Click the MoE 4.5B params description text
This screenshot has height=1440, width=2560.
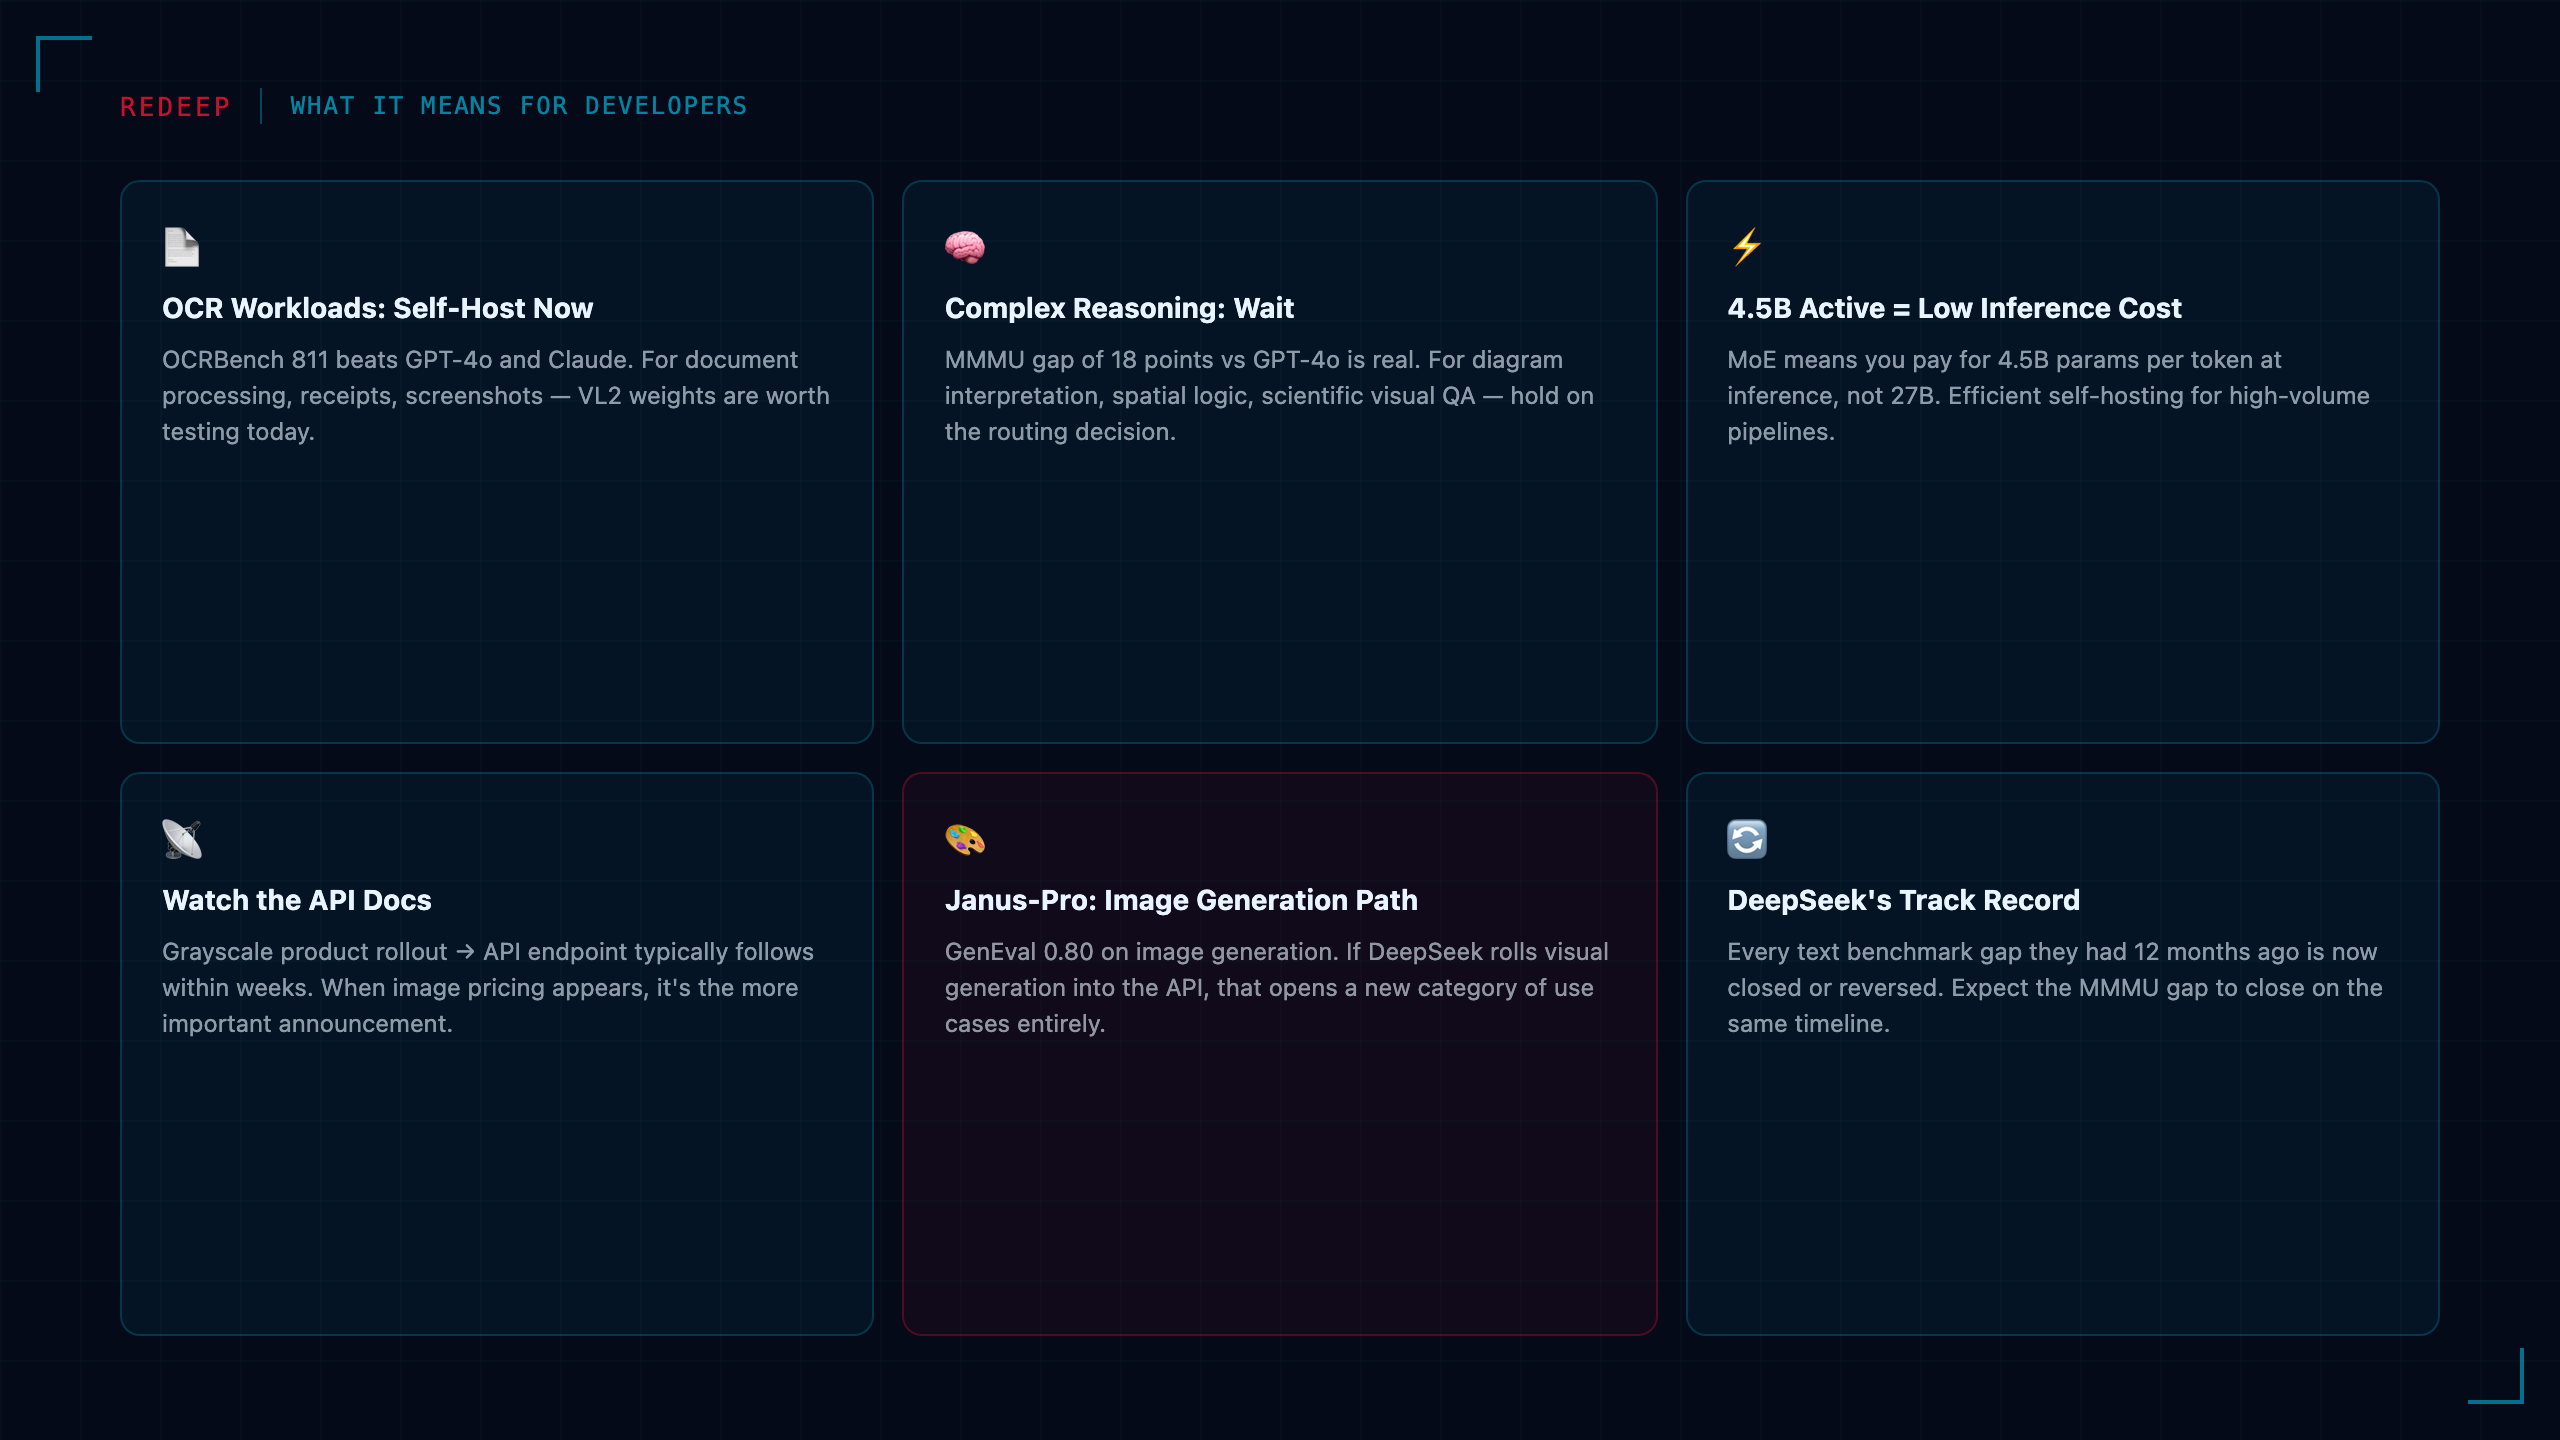[x=2048, y=396]
